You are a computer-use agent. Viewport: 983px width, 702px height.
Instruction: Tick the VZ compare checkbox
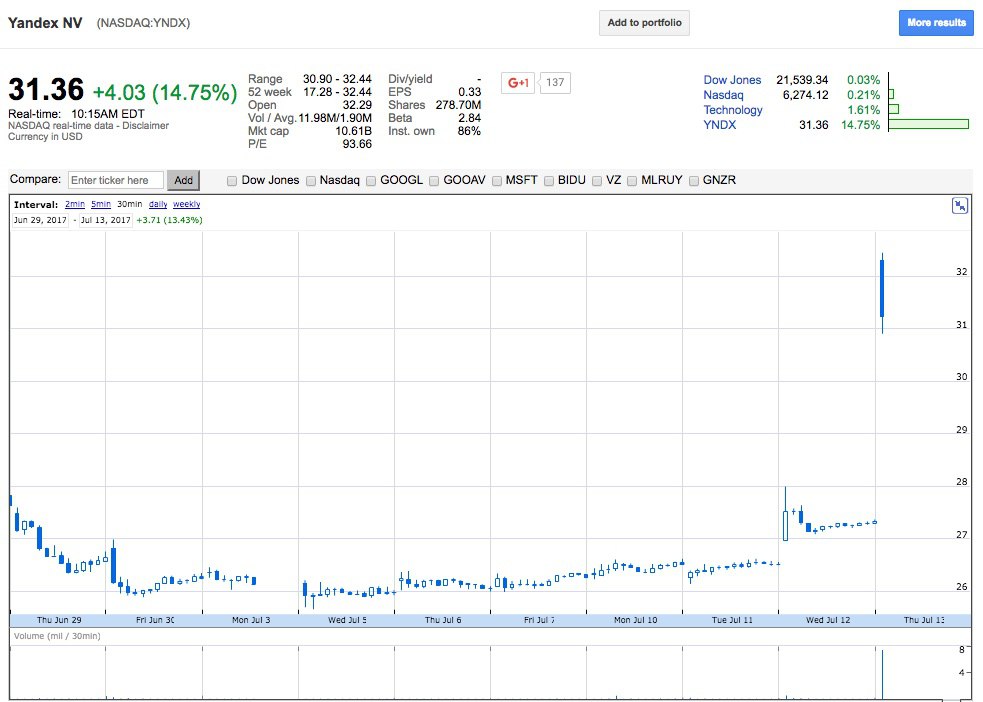click(x=597, y=181)
